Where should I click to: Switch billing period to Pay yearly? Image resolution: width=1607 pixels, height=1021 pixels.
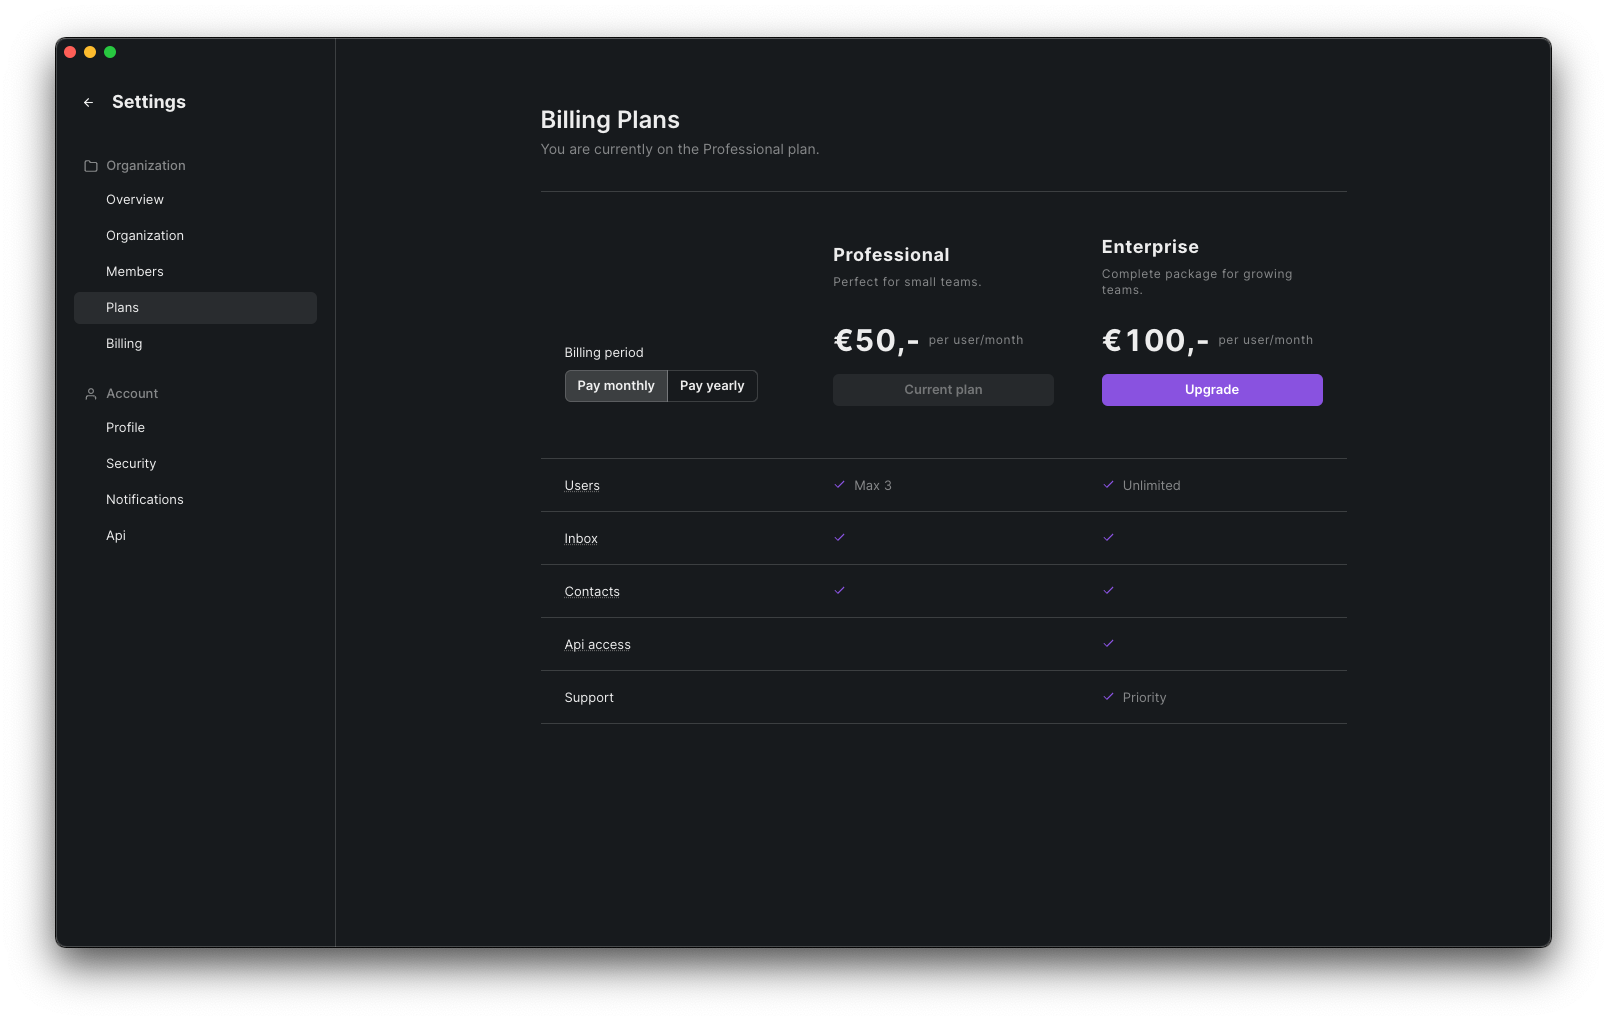coord(711,385)
